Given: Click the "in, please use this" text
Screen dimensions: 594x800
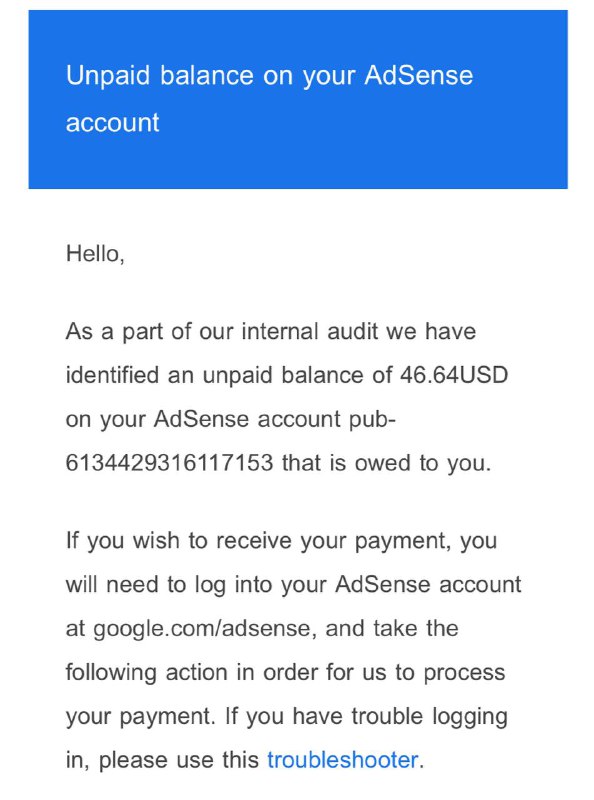Looking at the screenshot, I should [x=162, y=761].
